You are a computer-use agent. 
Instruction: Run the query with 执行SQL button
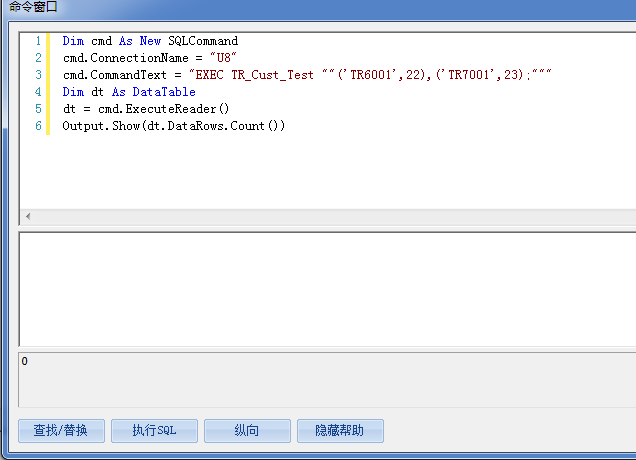(154, 431)
